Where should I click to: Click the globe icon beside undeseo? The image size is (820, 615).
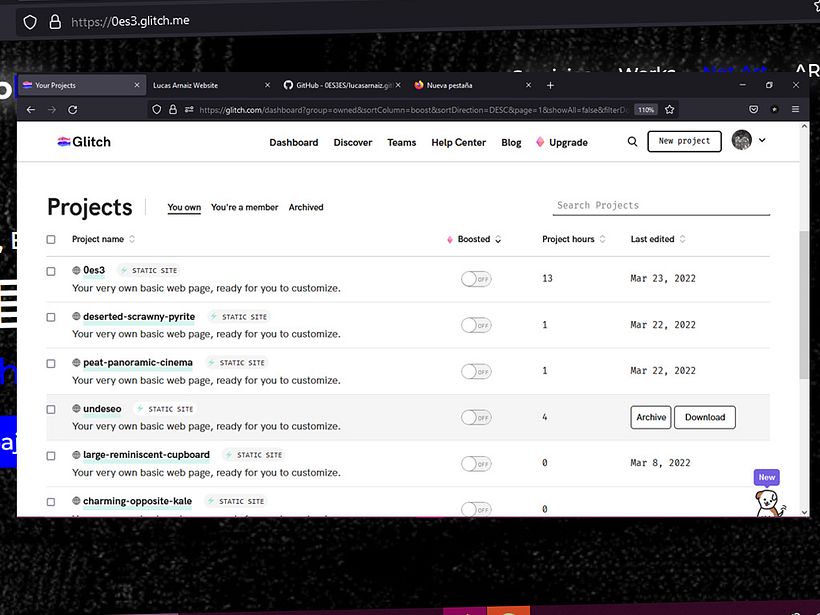click(x=76, y=408)
